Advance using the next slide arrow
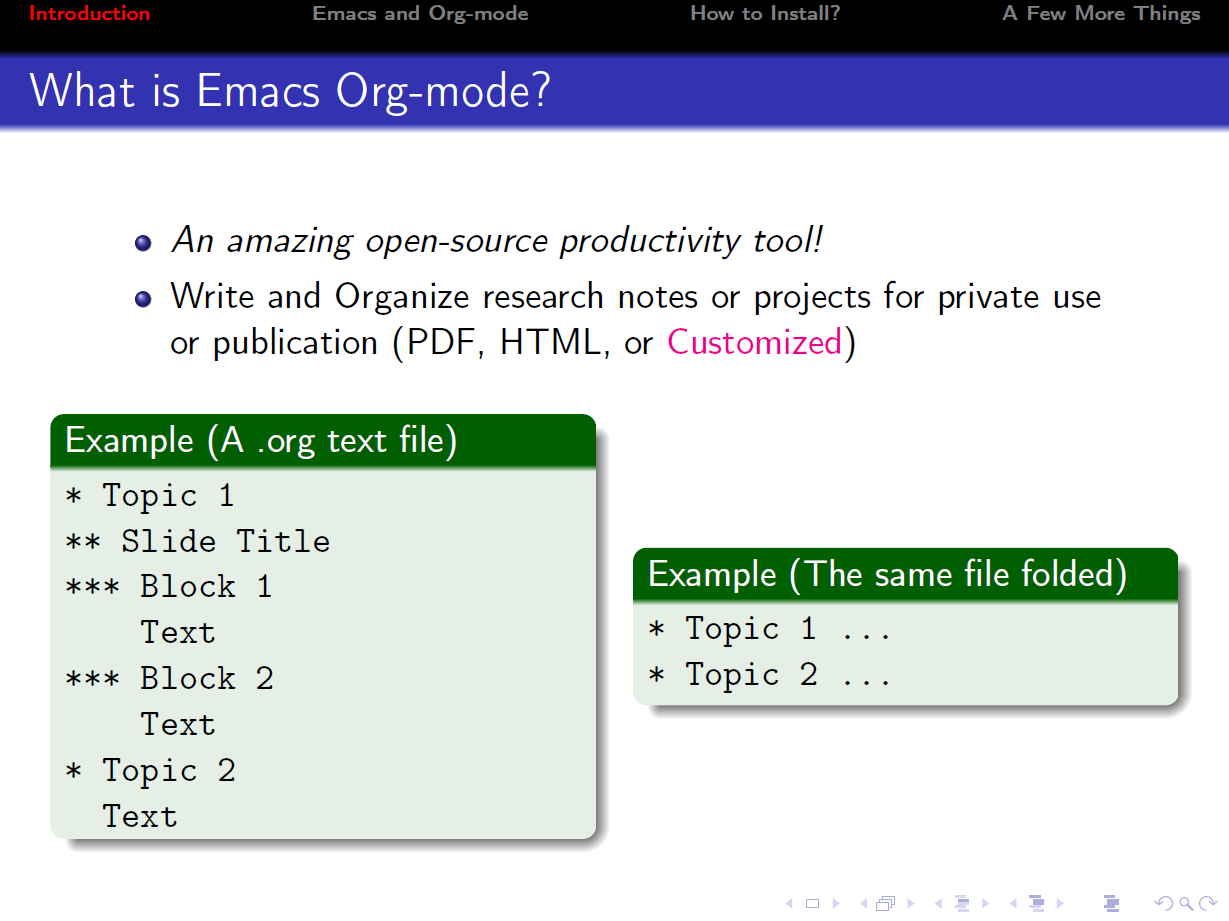 pyautogui.click(x=835, y=904)
